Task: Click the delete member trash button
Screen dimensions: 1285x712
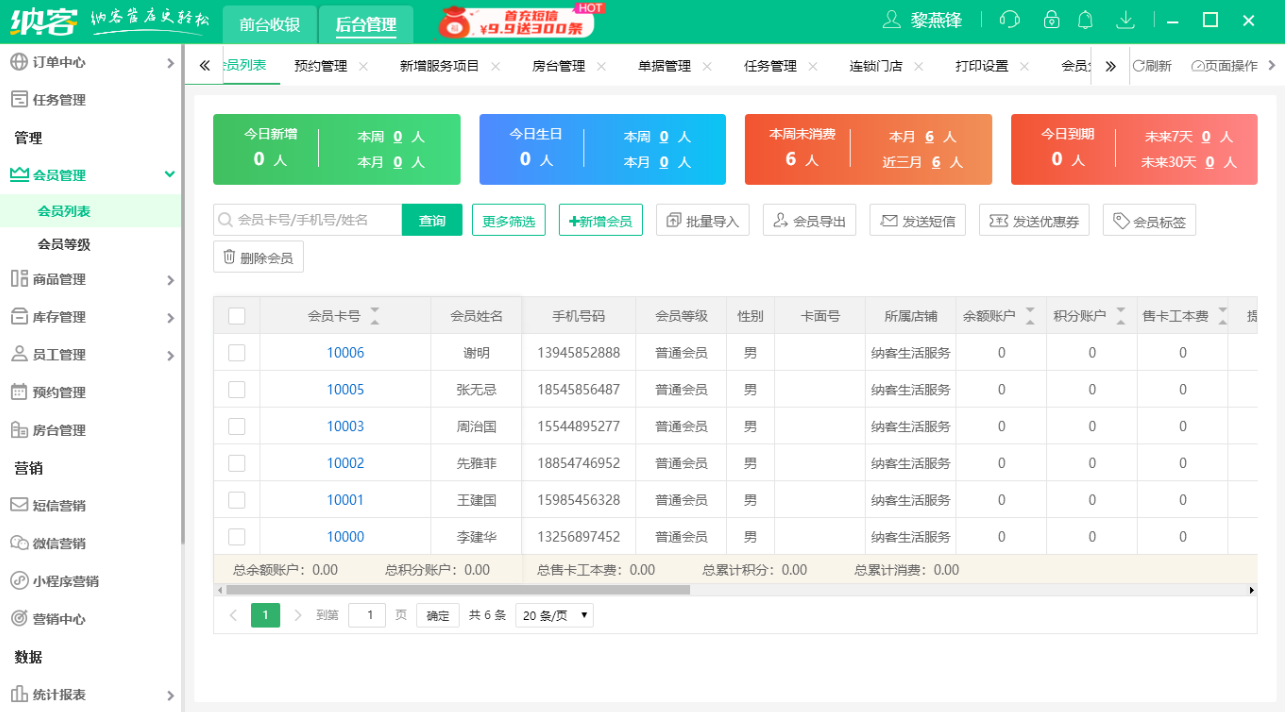Action: (258, 257)
